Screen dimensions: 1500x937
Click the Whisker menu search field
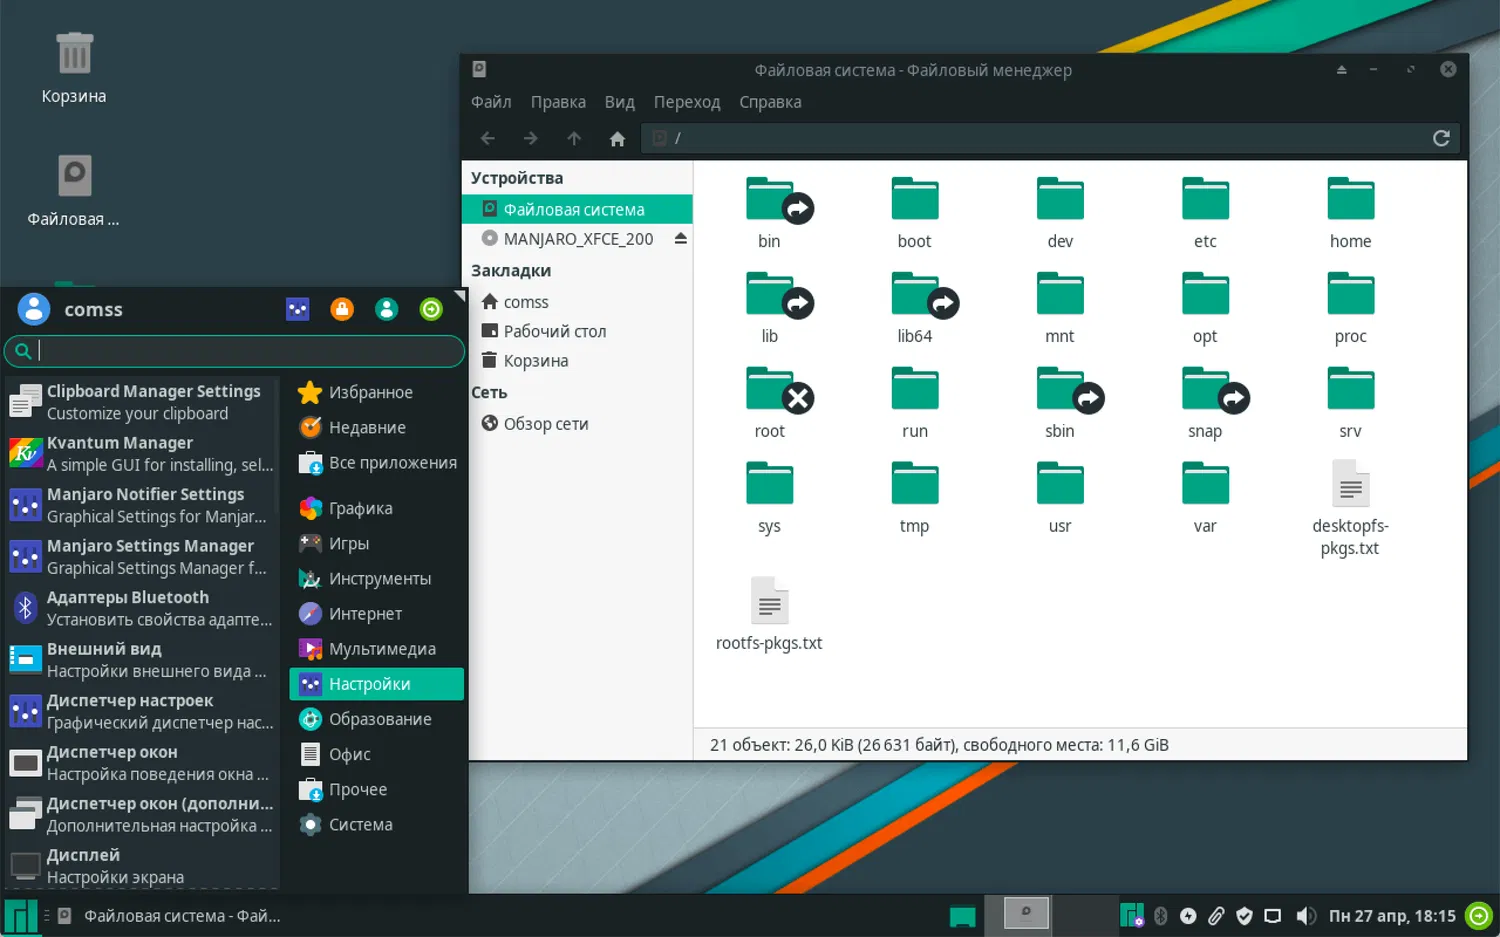pos(240,351)
